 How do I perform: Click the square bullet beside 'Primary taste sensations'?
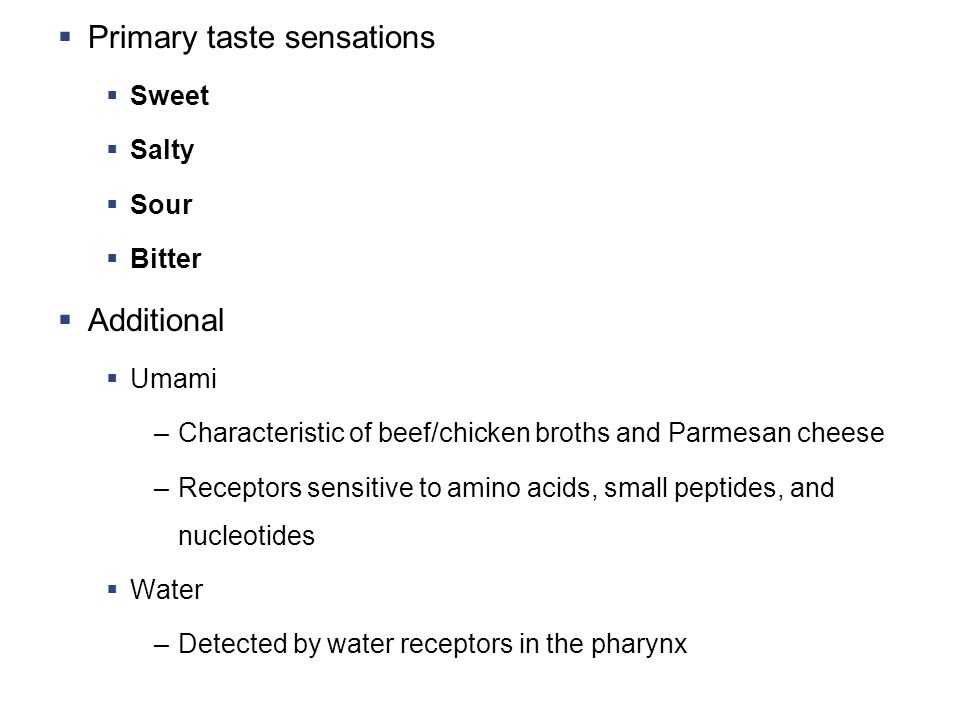66,37
